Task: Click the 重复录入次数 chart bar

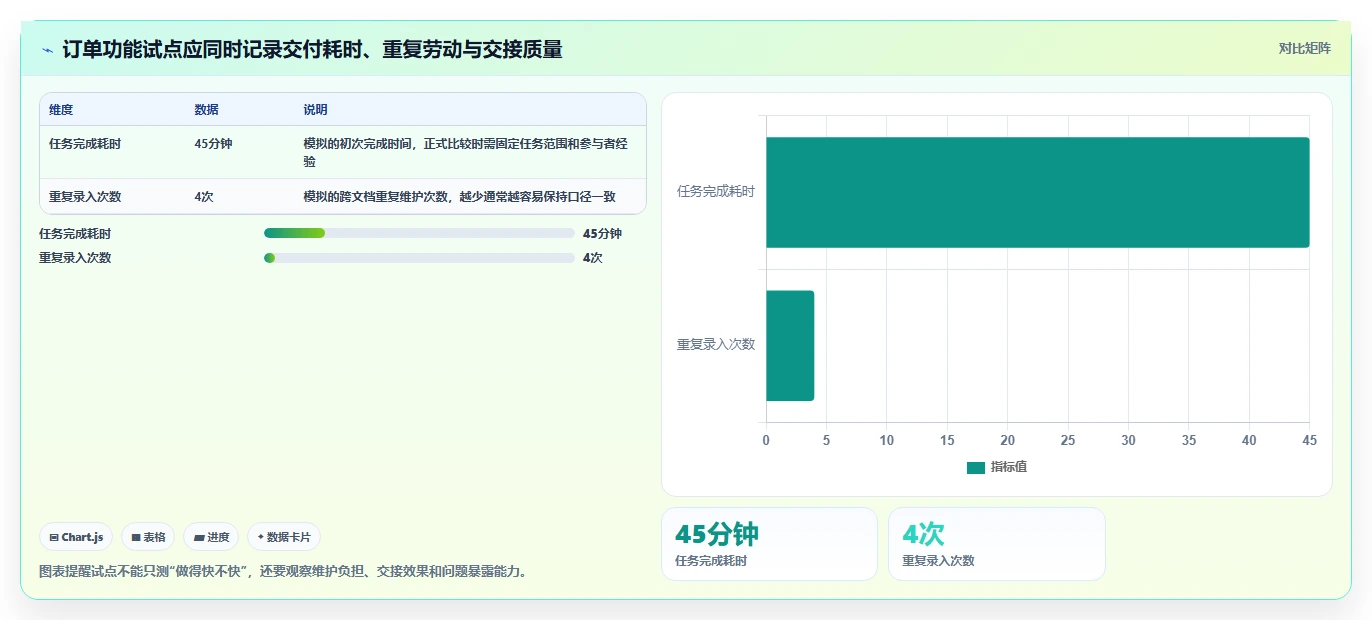Action: (790, 346)
